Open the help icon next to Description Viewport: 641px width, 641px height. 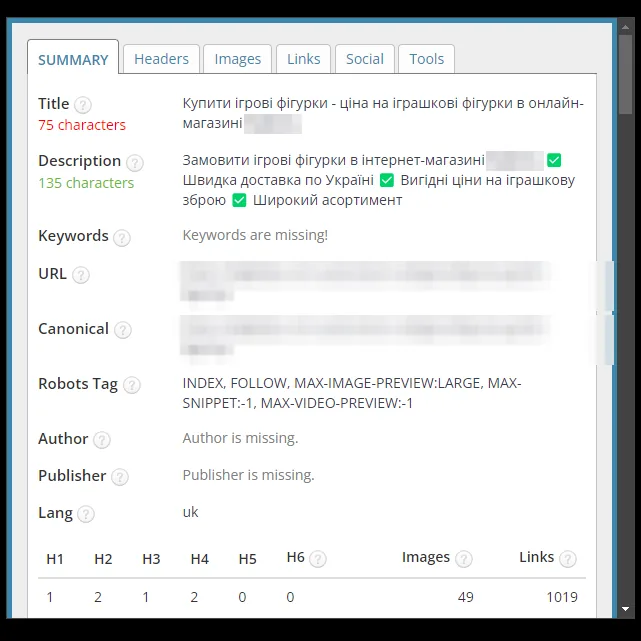(134, 163)
